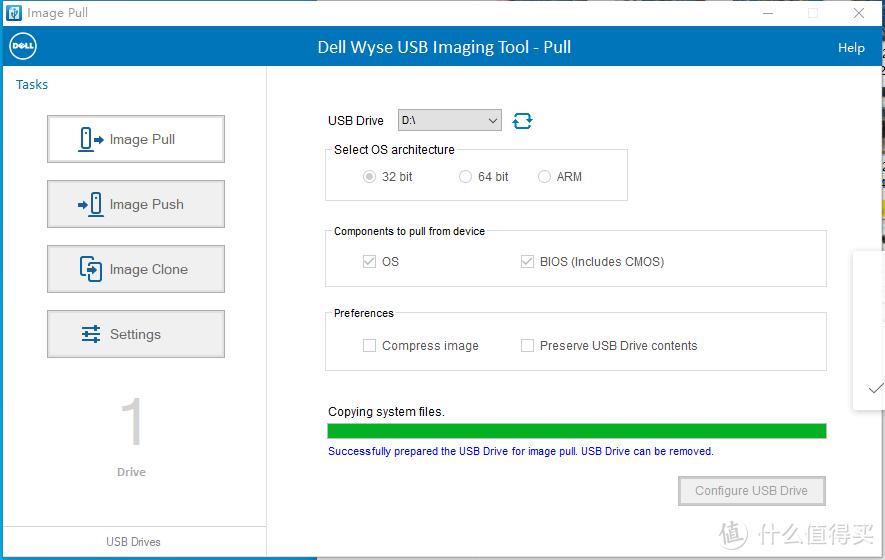Click the Image Push device icon
885x560 pixels.
click(91, 204)
